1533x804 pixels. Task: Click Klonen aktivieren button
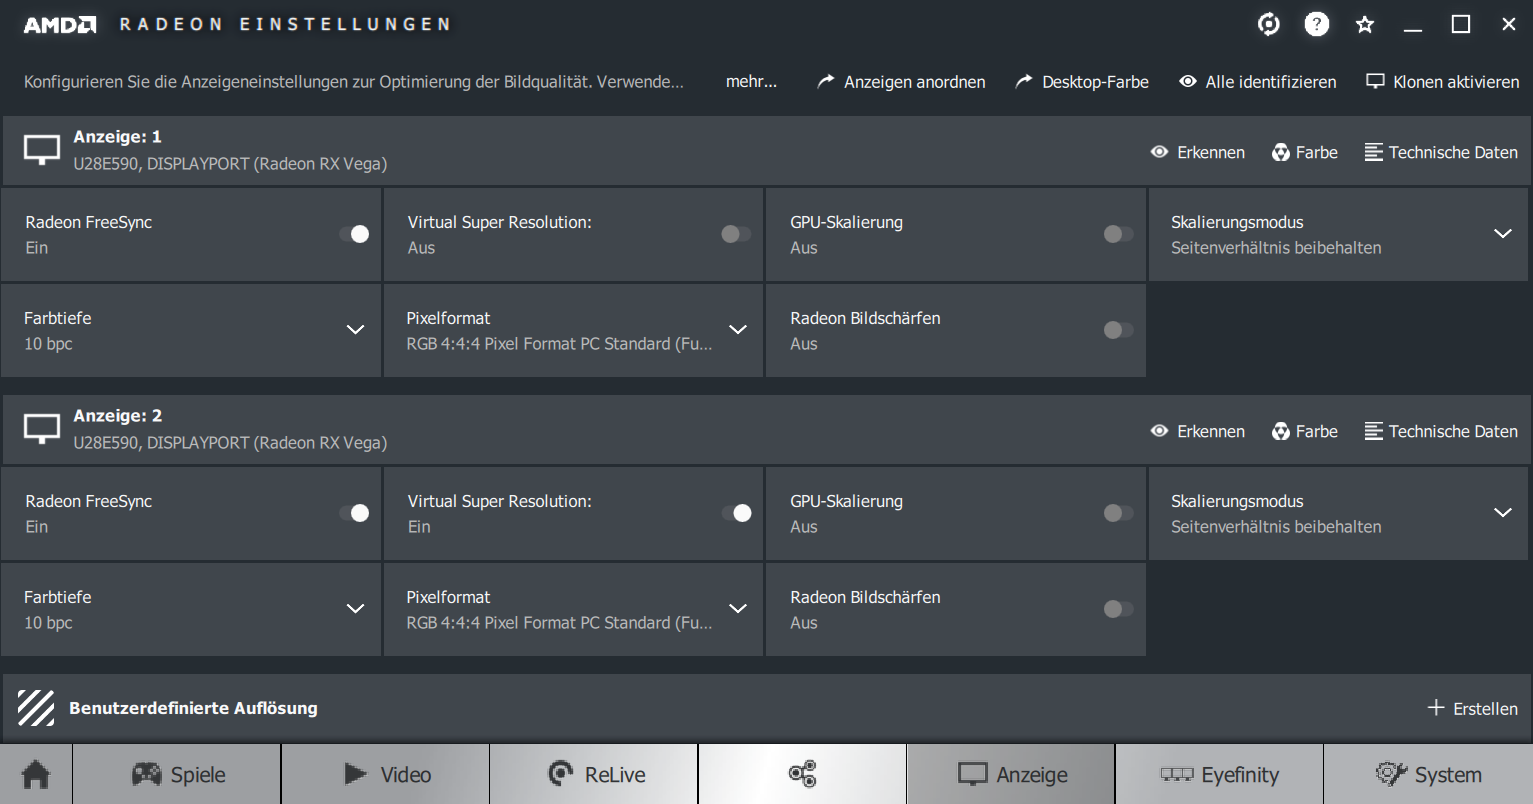pos(1443,82)
